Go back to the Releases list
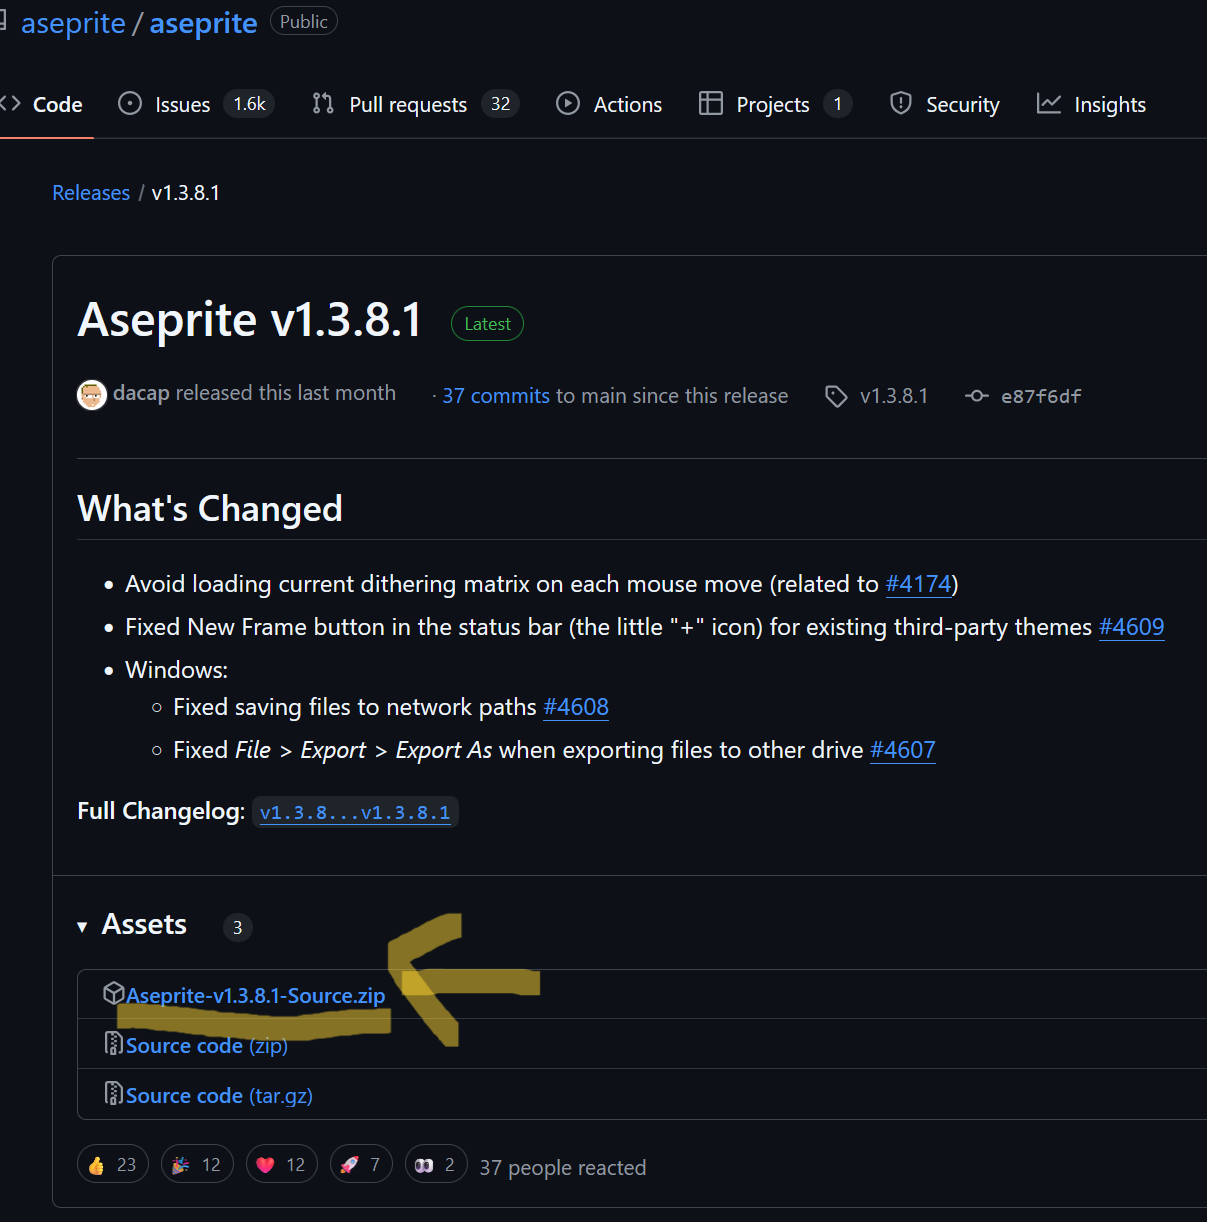 (x=91, y=193)
